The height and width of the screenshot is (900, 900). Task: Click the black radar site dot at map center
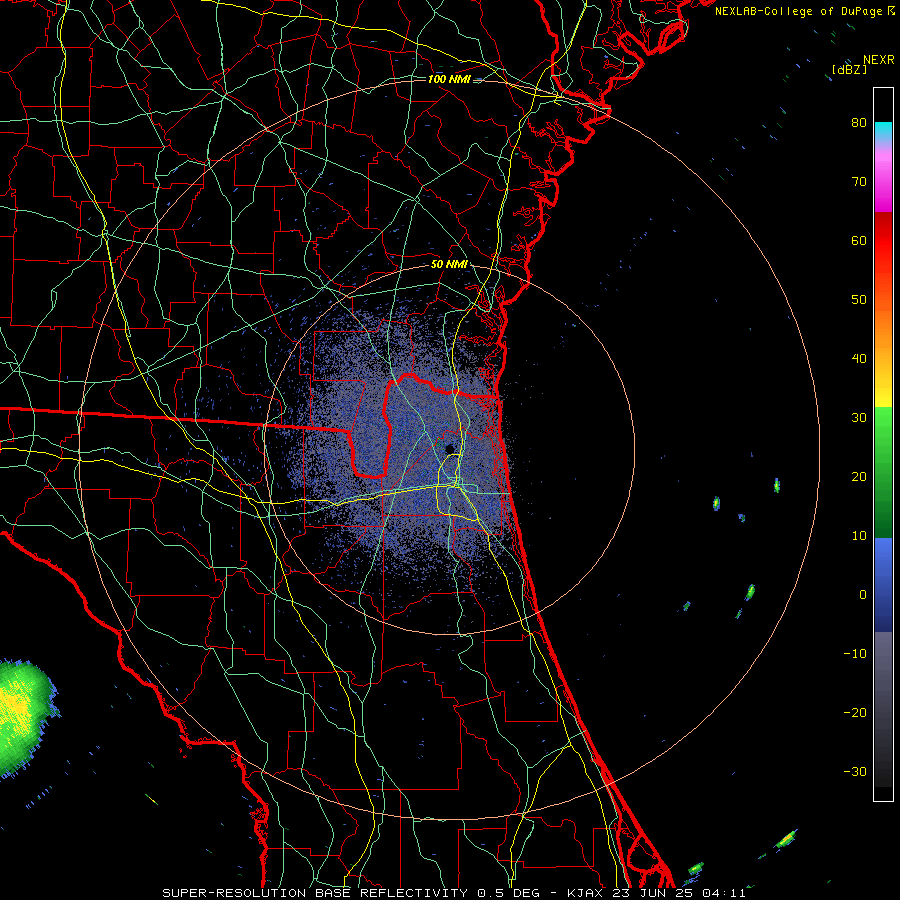(450, 448)
